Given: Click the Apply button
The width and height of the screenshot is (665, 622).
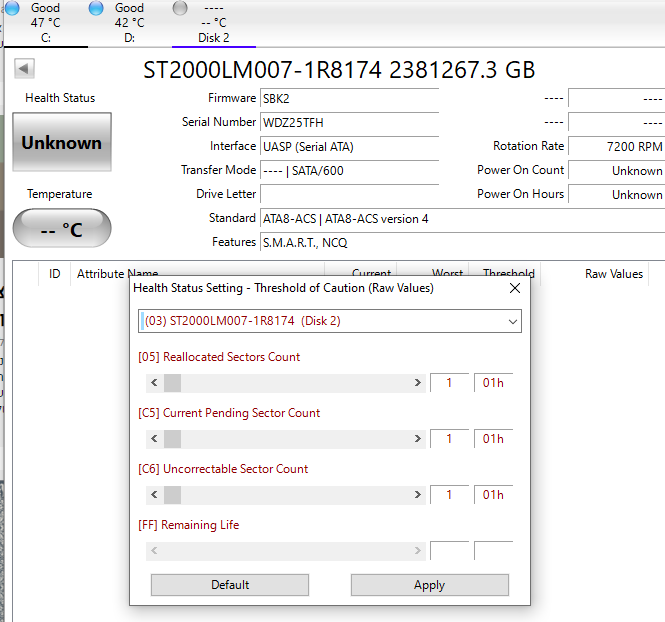Looking at the screenshot, I should 430,585.
